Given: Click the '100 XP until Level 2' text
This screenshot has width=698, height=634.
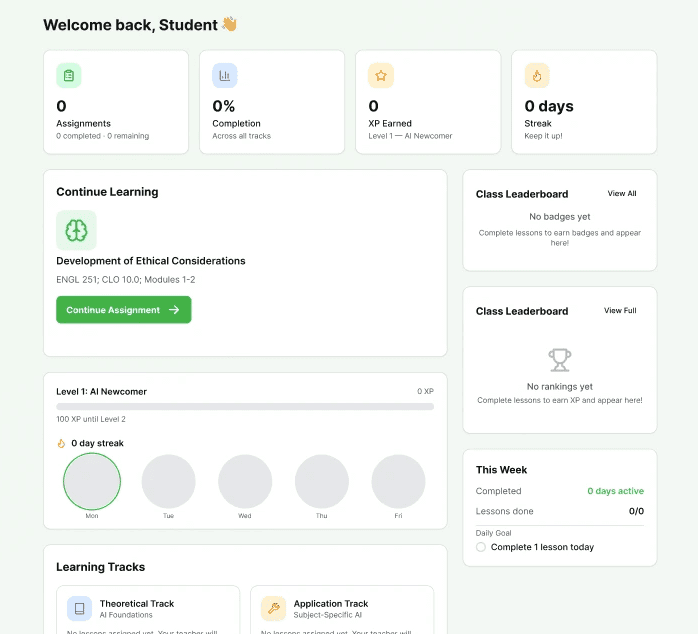Looking at the screenshot, I should (x=91, y=419).
